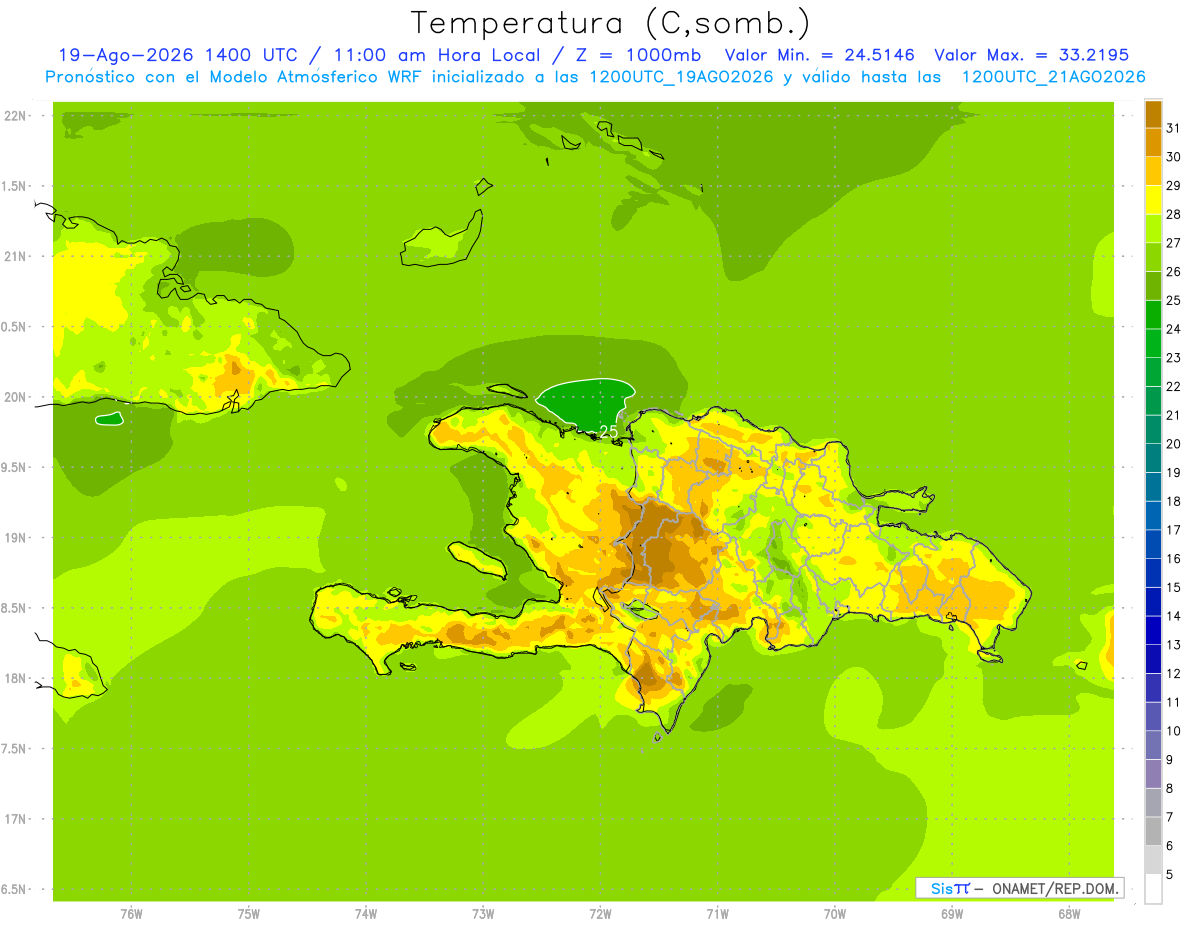Viewport: 1200px width, 927px height.
Task: Click the "12" colorbar scale label
Action: coord(1174,674)
